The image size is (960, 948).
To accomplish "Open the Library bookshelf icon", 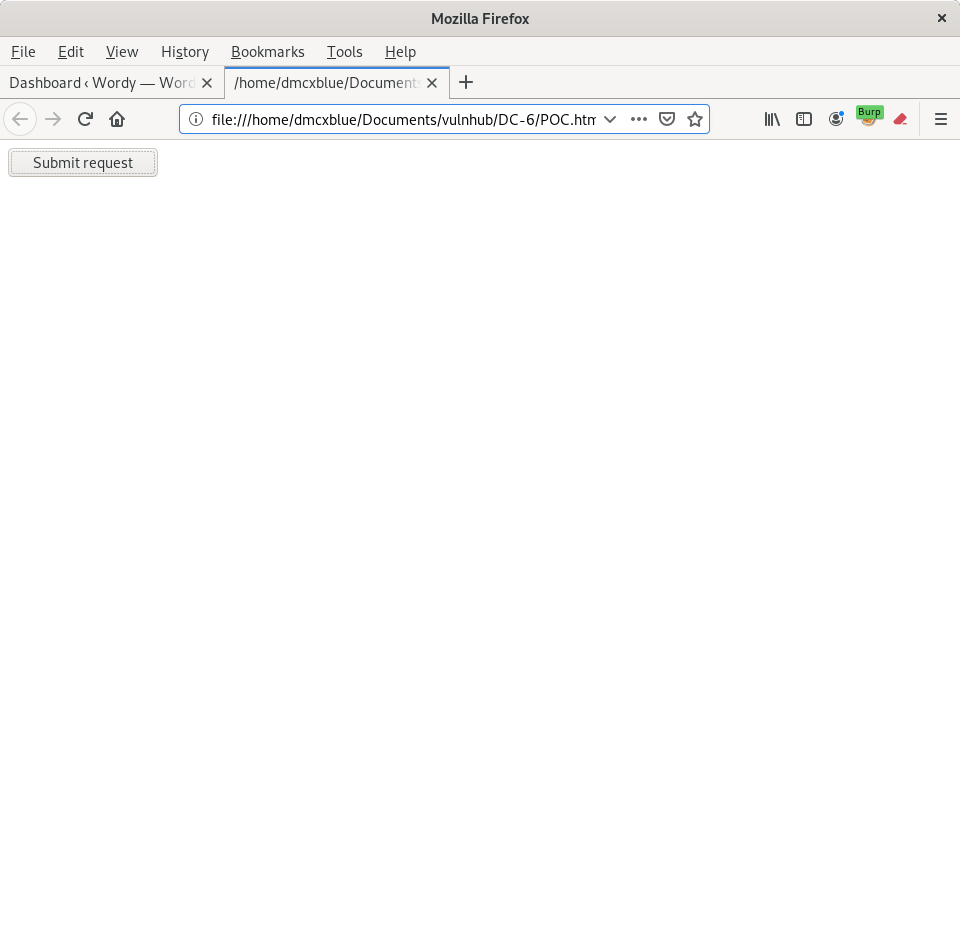I will tap(772, 119).
